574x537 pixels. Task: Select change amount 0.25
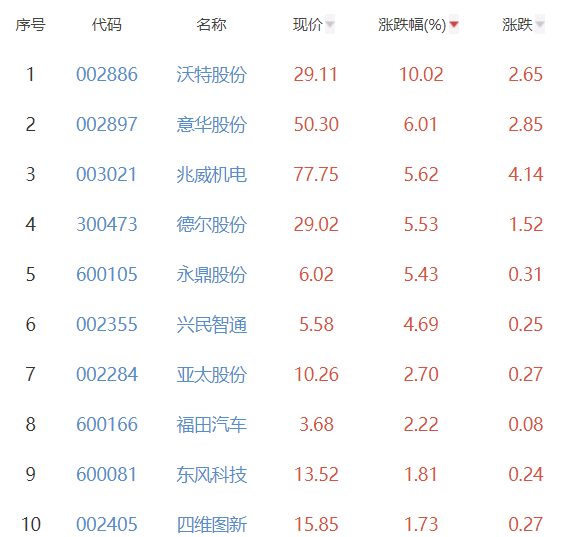526,324
